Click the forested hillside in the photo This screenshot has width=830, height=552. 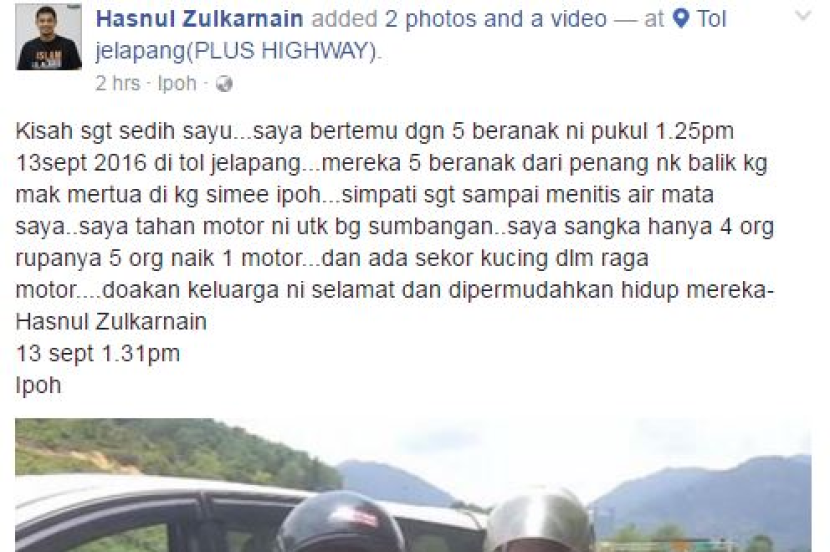click(169, 450)
